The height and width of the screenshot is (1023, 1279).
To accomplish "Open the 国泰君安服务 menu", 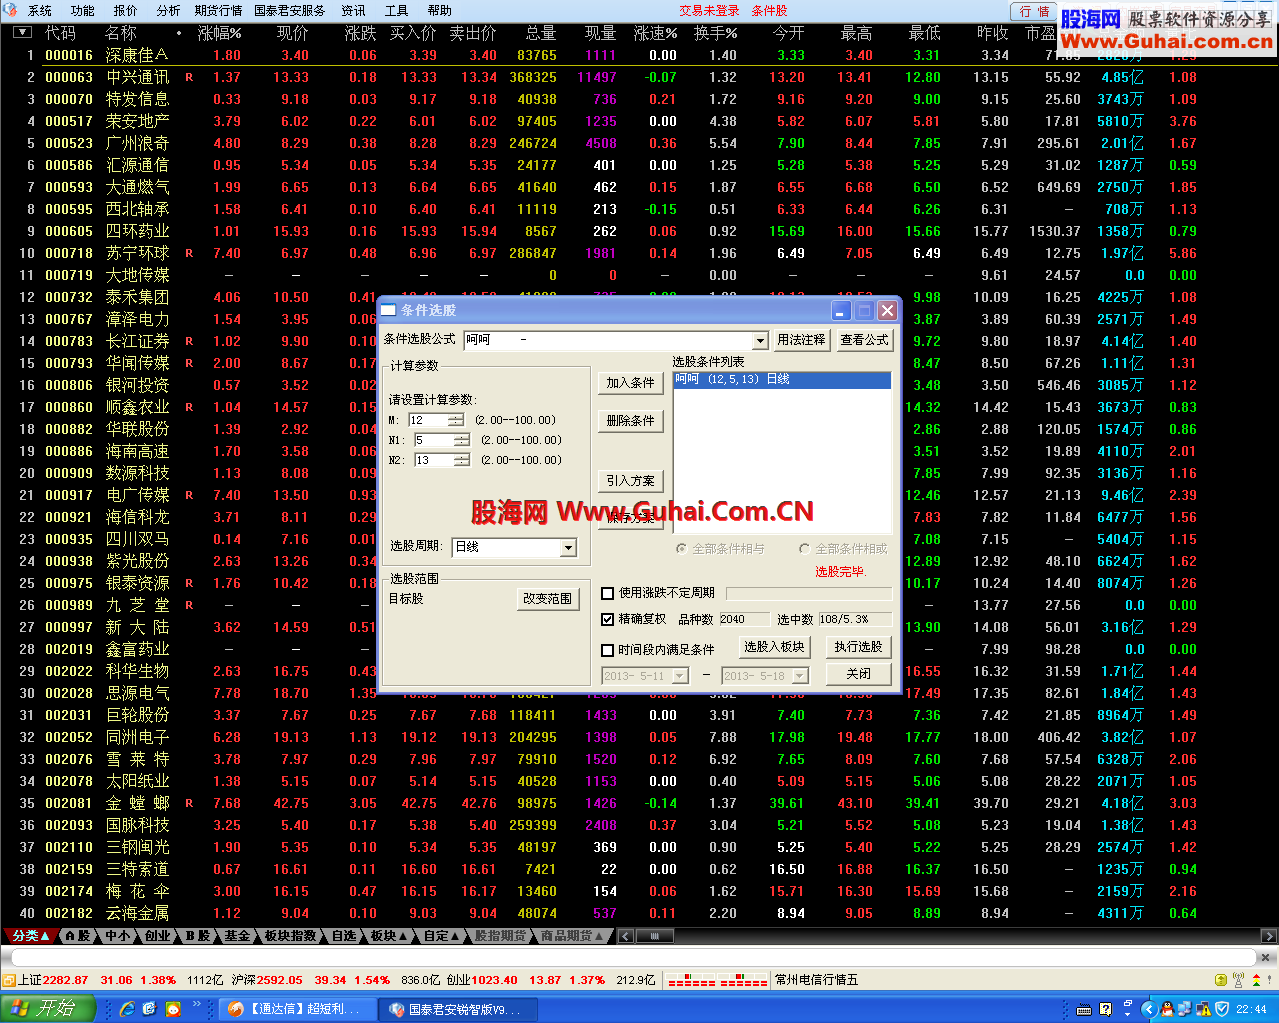I will (x=290, y=11).
